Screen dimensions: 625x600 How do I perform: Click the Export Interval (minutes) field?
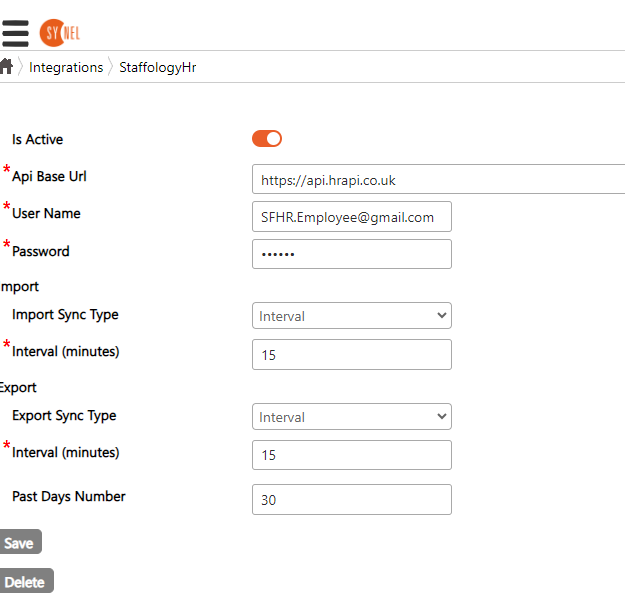pos(352,455)
